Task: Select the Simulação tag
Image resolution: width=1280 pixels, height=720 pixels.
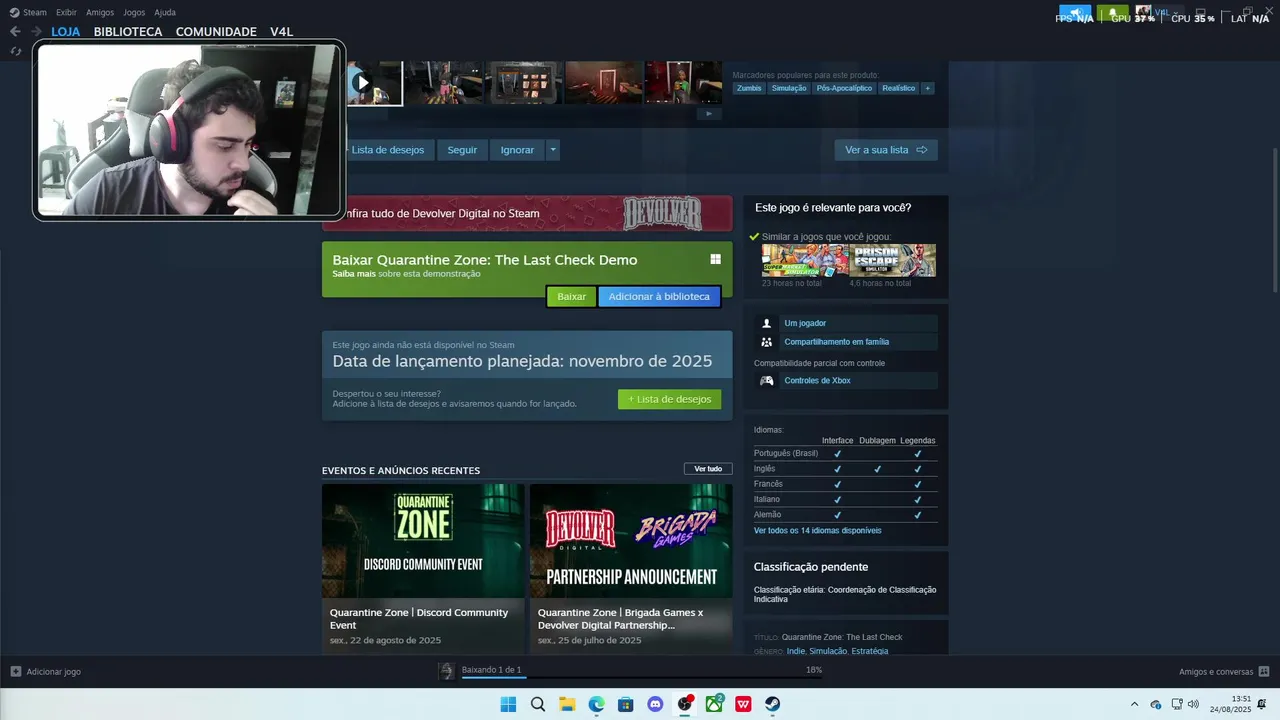Action: click(x=789, y=88)
